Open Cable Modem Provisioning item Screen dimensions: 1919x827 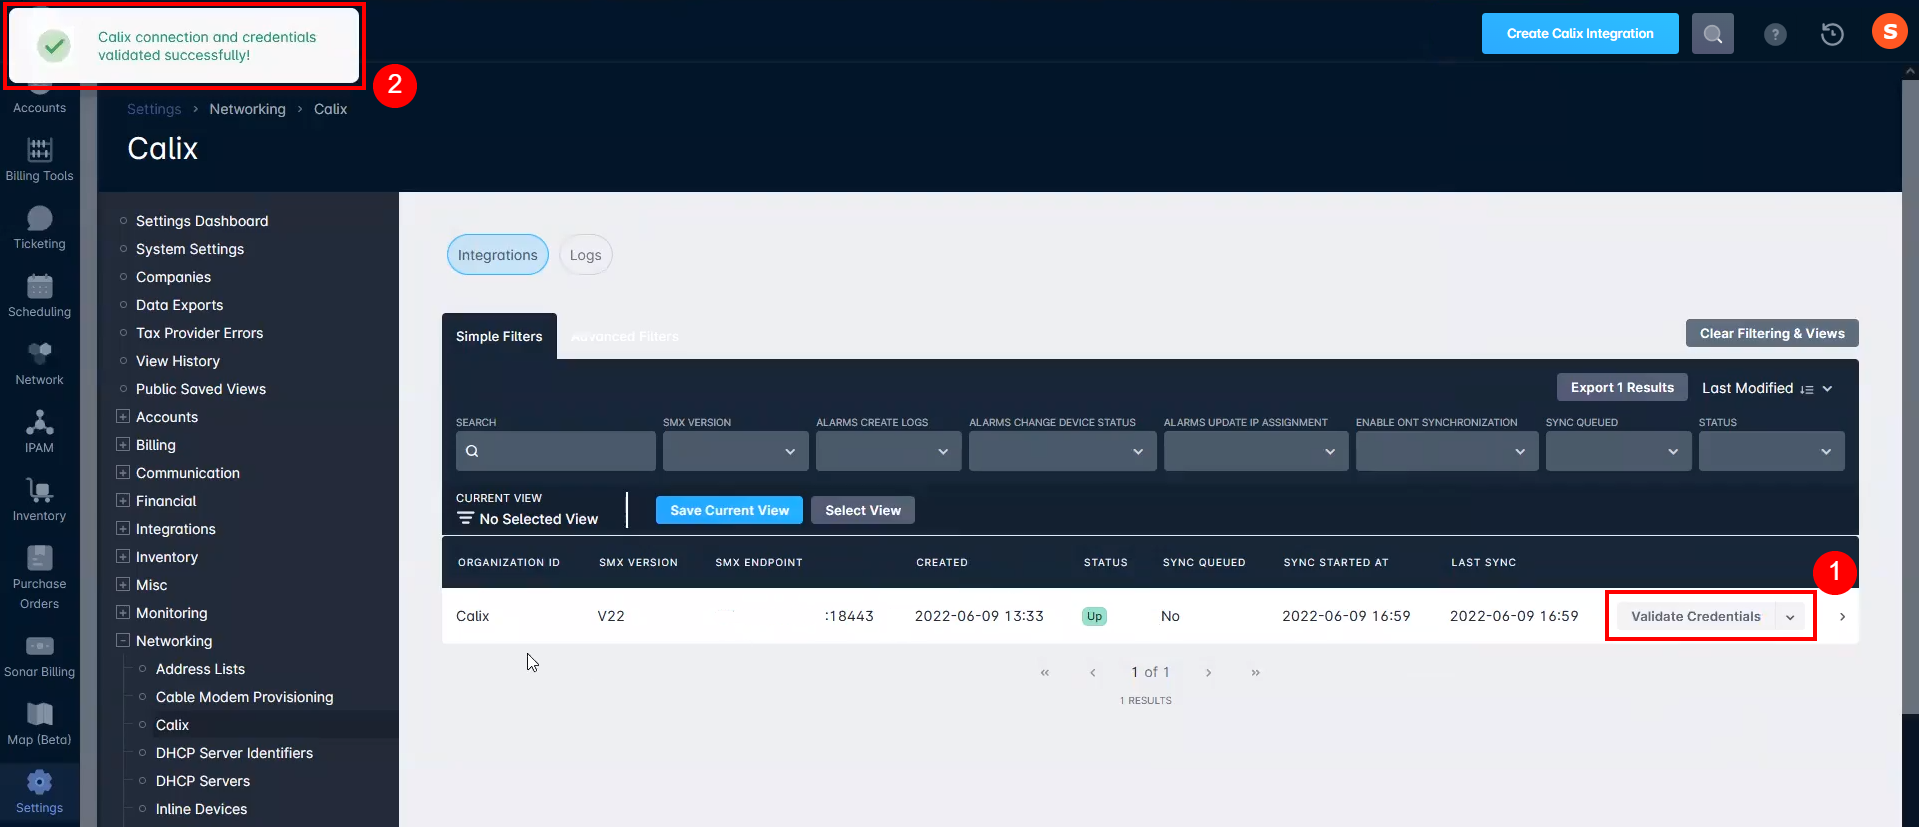point(244,697)
